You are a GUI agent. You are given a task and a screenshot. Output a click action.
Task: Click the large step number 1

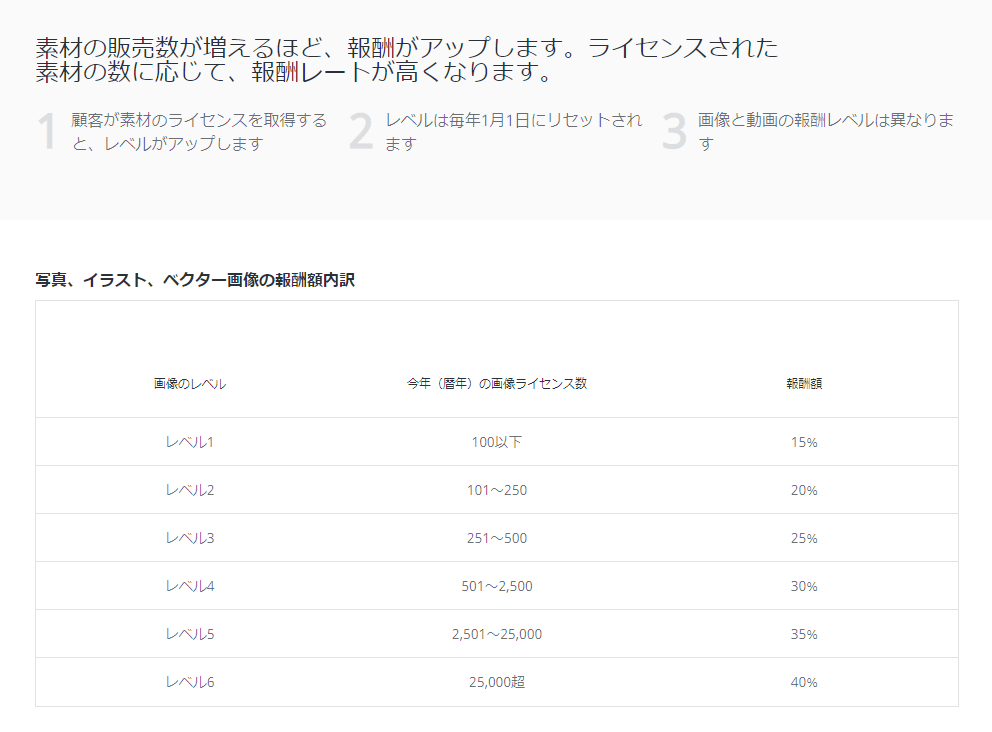(x=47, y=133)
